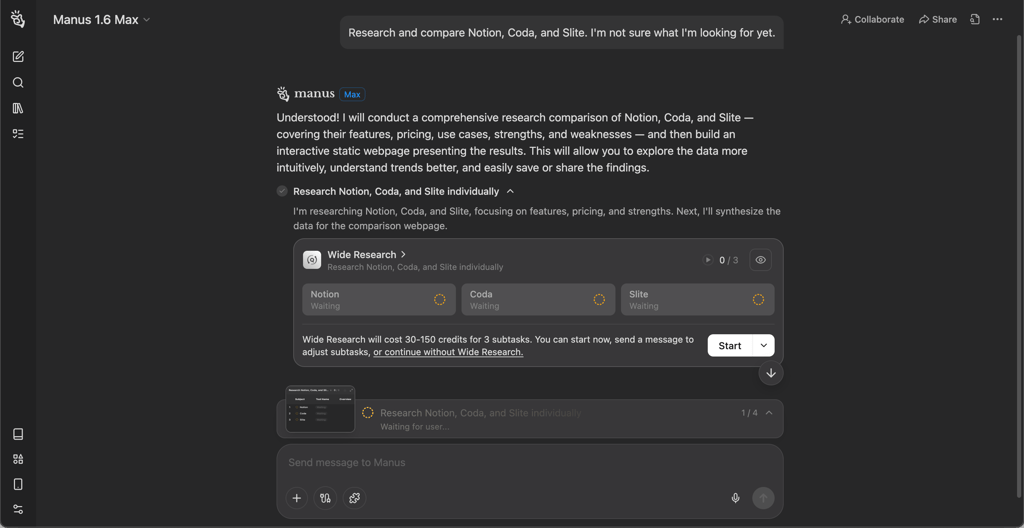The height and width of the screenshot is (528, 1024).
Task: Click the check circle beside Research step title
Action: pyautogui.click(x=282, y=191)
